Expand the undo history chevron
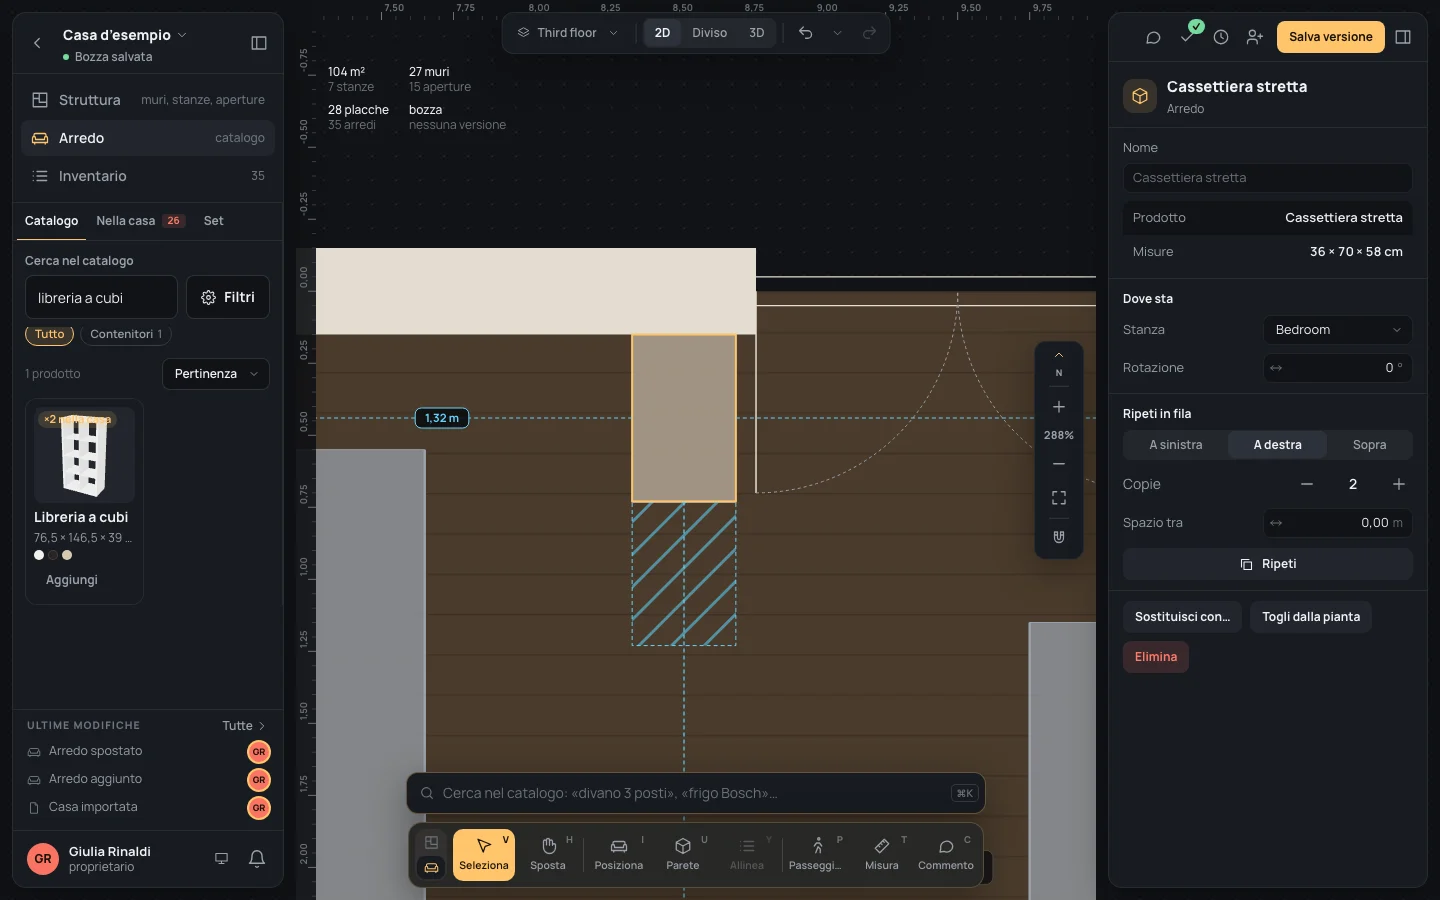The height and width of the screenshot is (900, 1440). tap(838, 33)
